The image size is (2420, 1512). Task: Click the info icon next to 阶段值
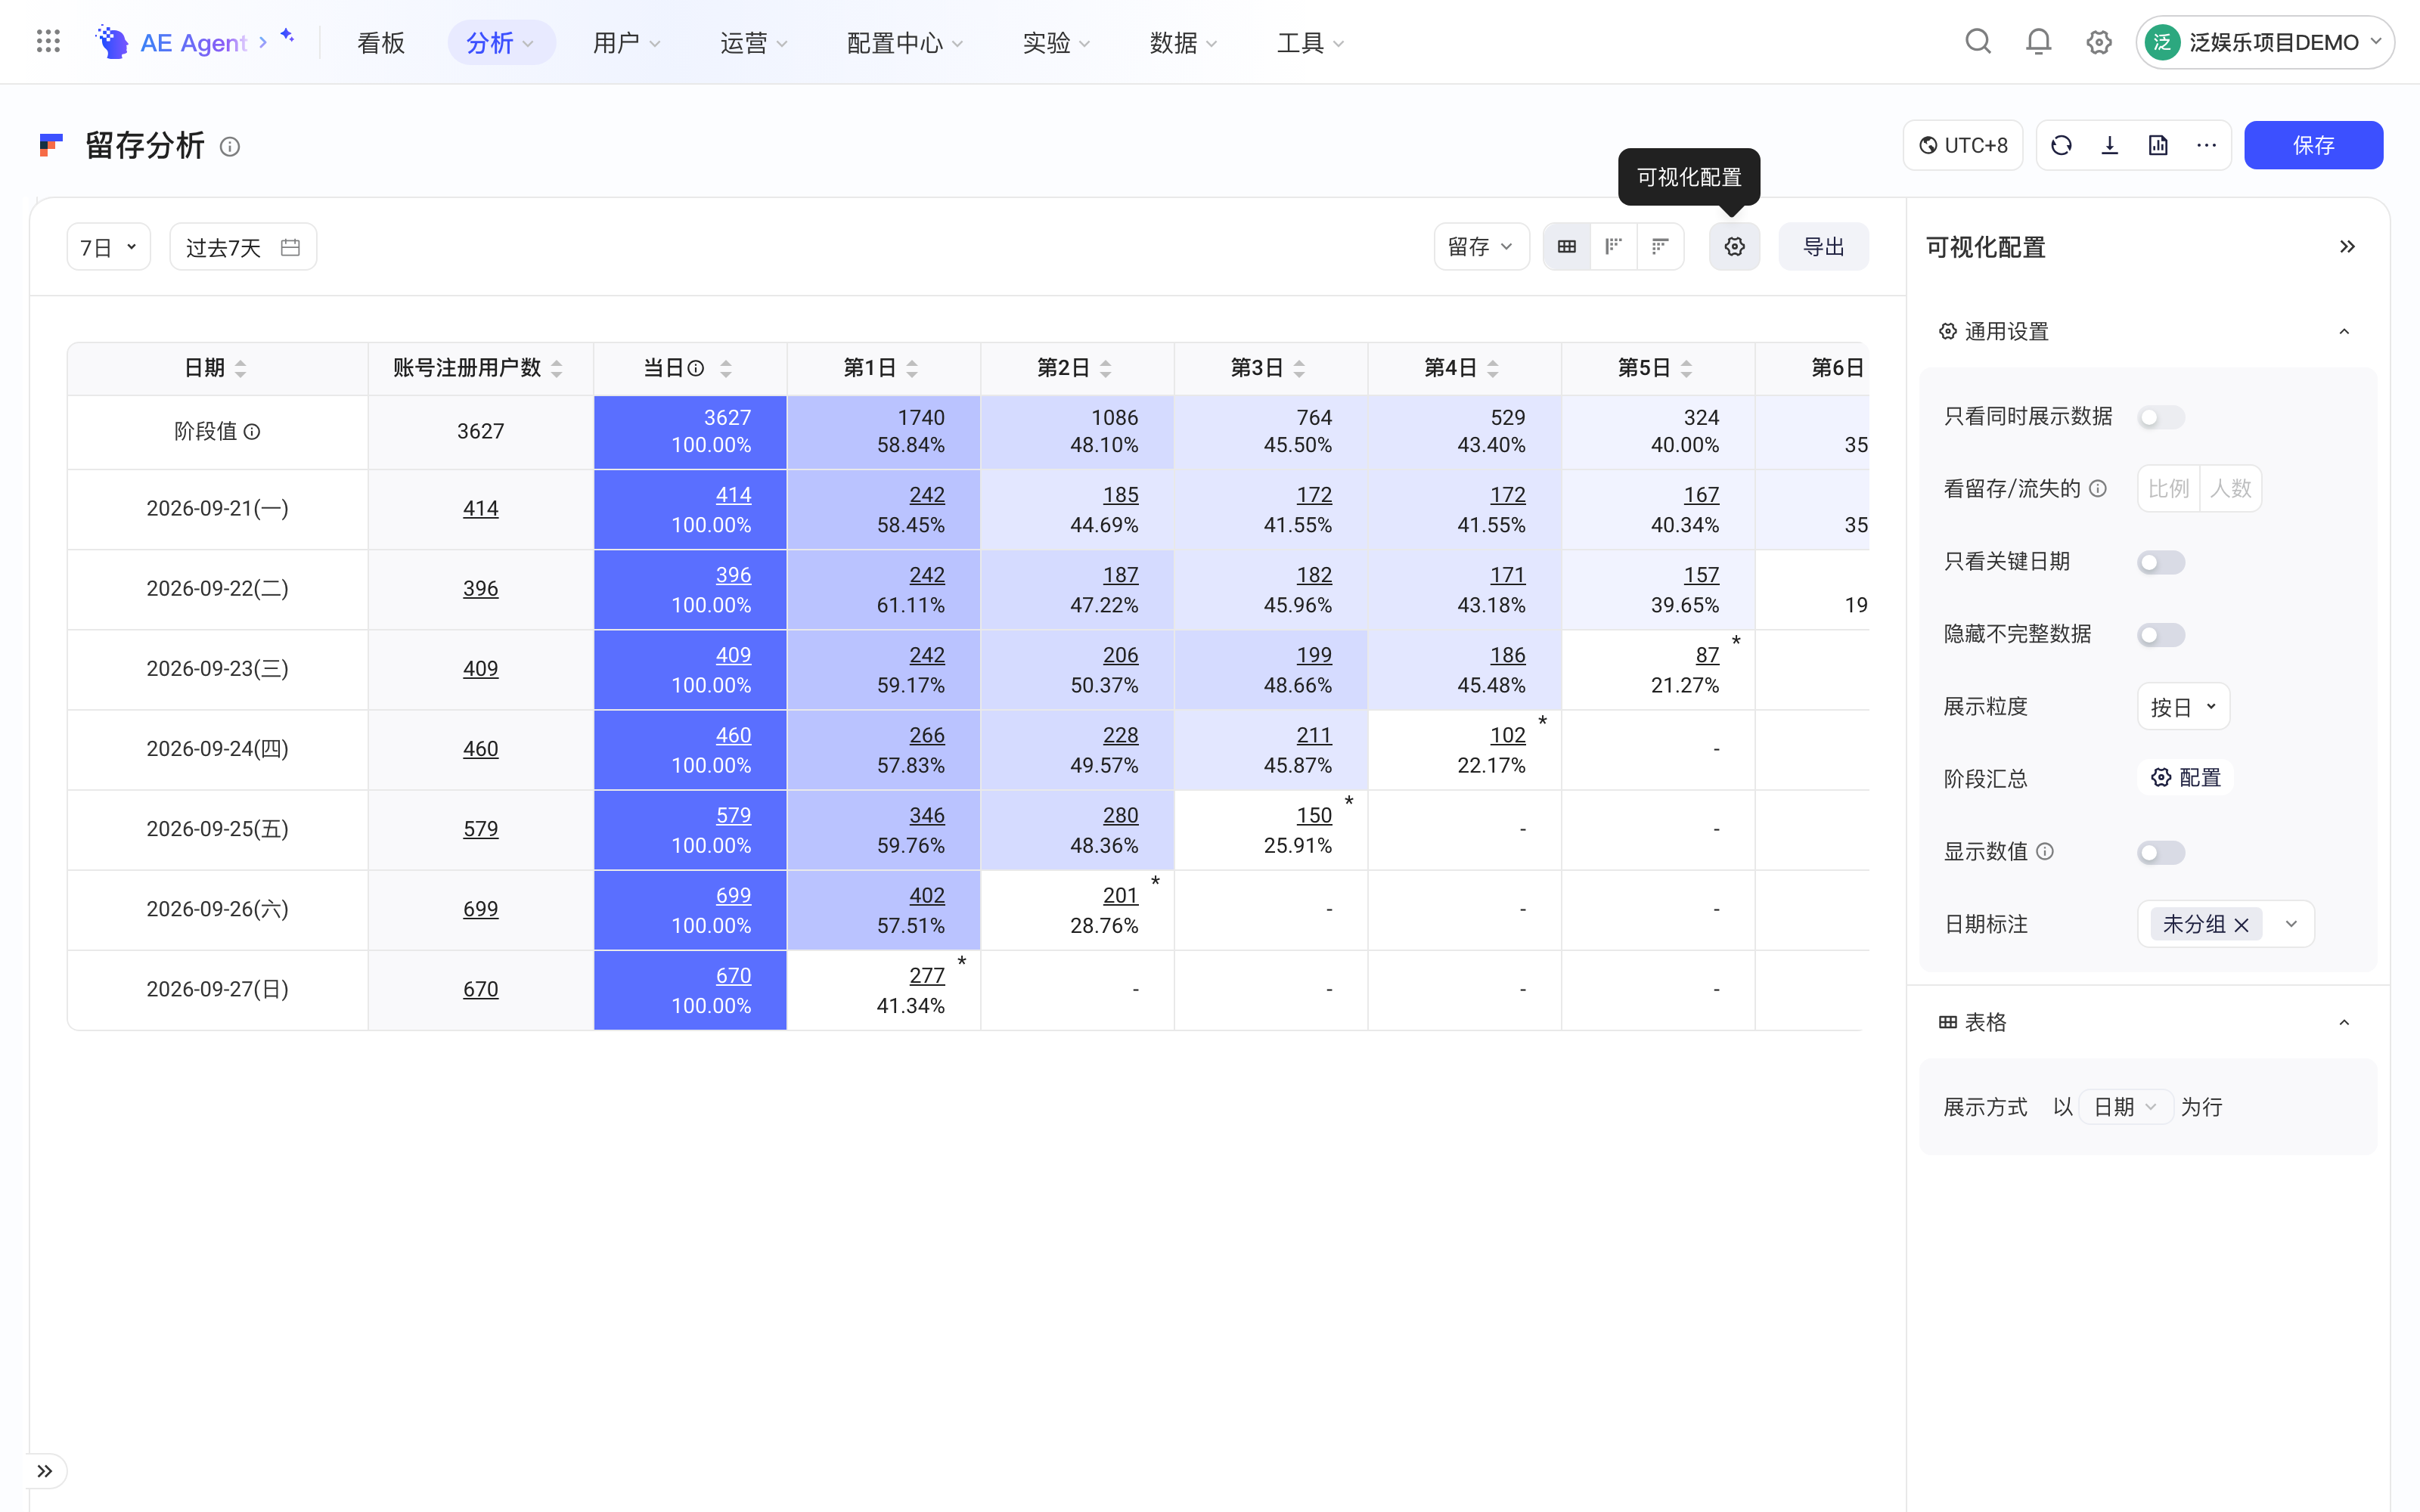pyautogui.click(x=252, y=432)
